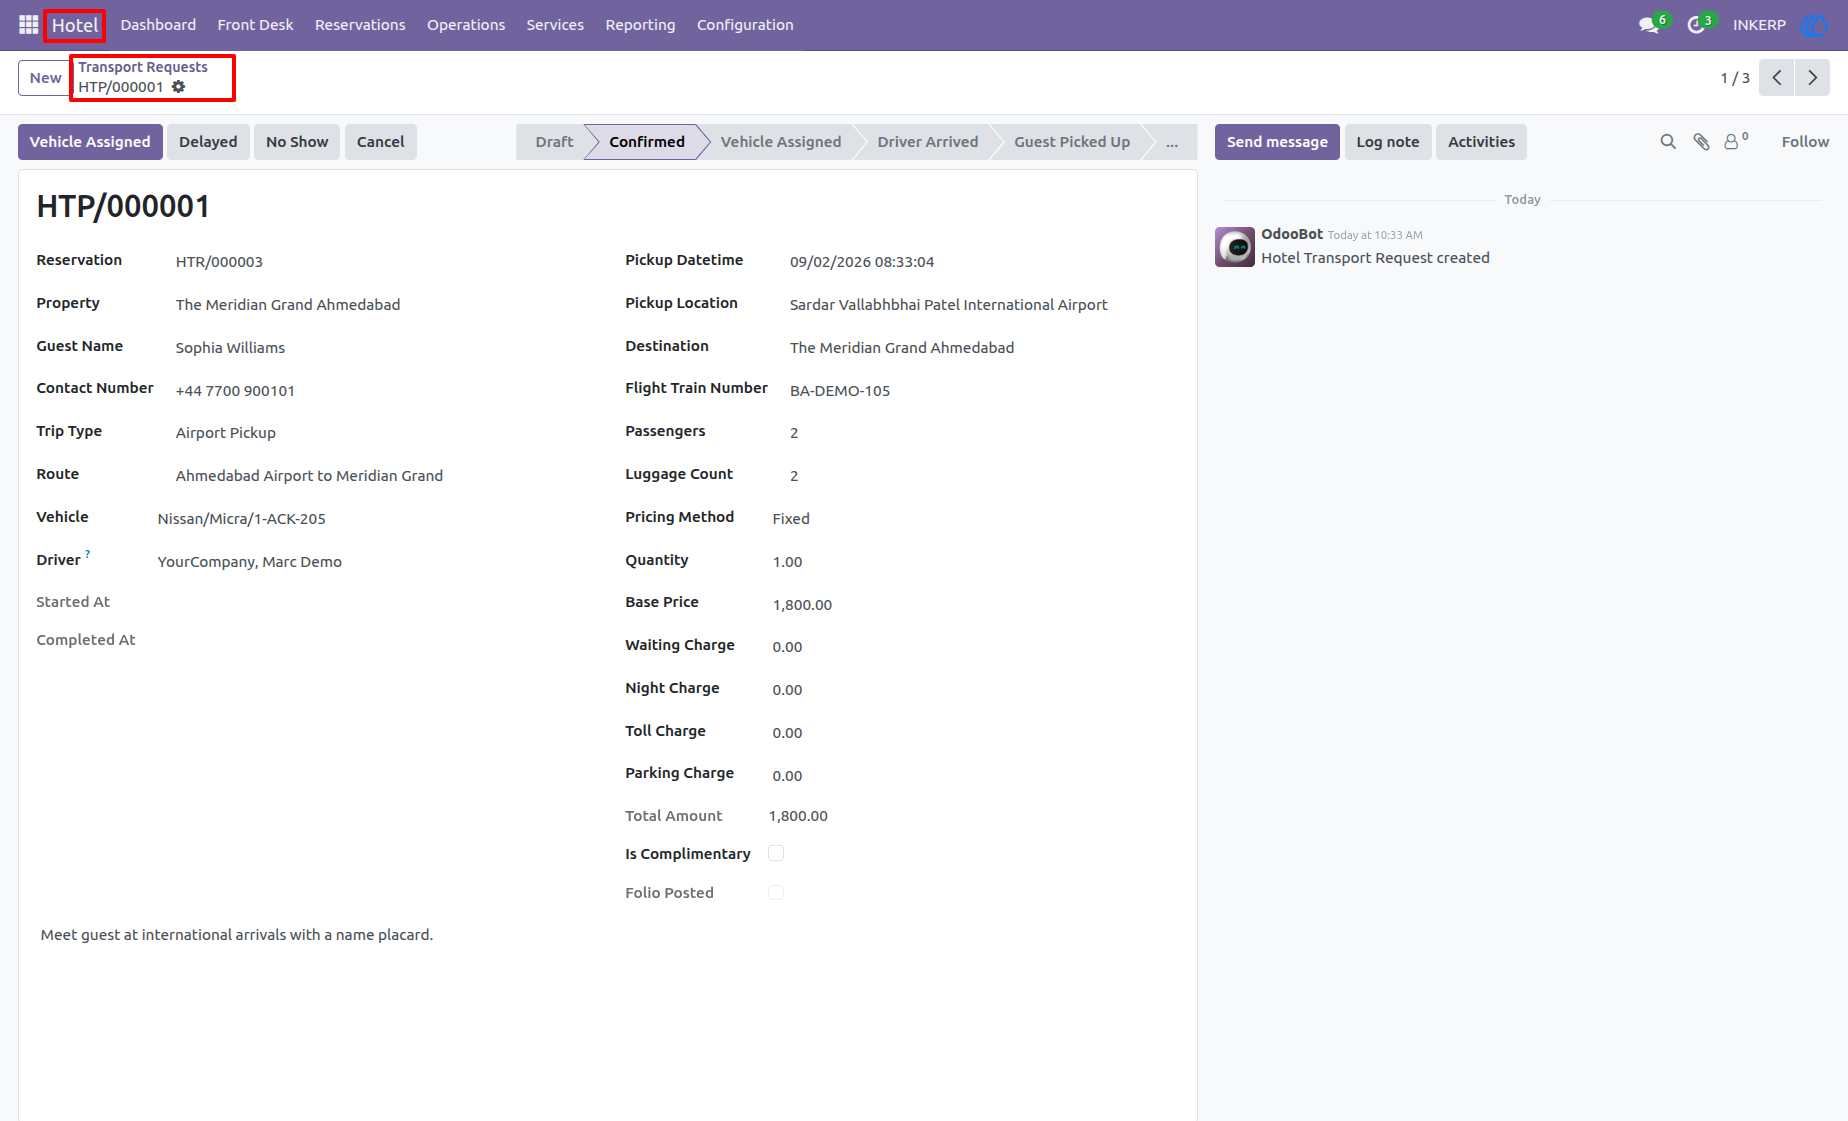Viewport: 1848px width, 1121px height.
Task: Open Reservations menu
Action: pyautogui.click(x=360, y=25)
